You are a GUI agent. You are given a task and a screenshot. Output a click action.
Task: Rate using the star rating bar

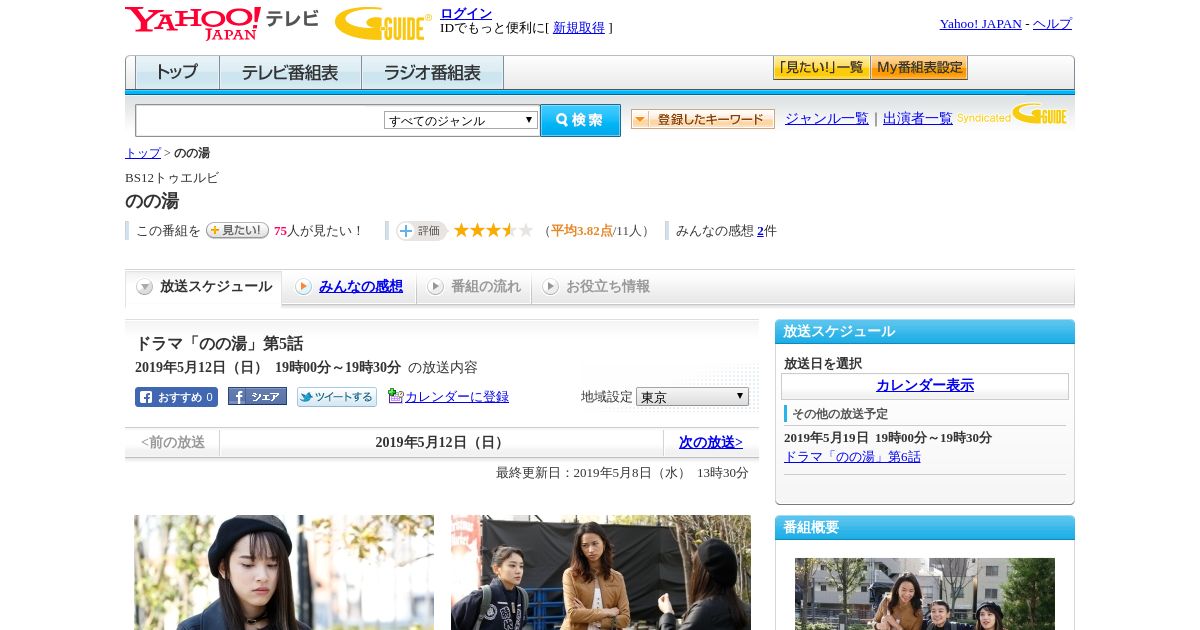[x=493, y=231]
